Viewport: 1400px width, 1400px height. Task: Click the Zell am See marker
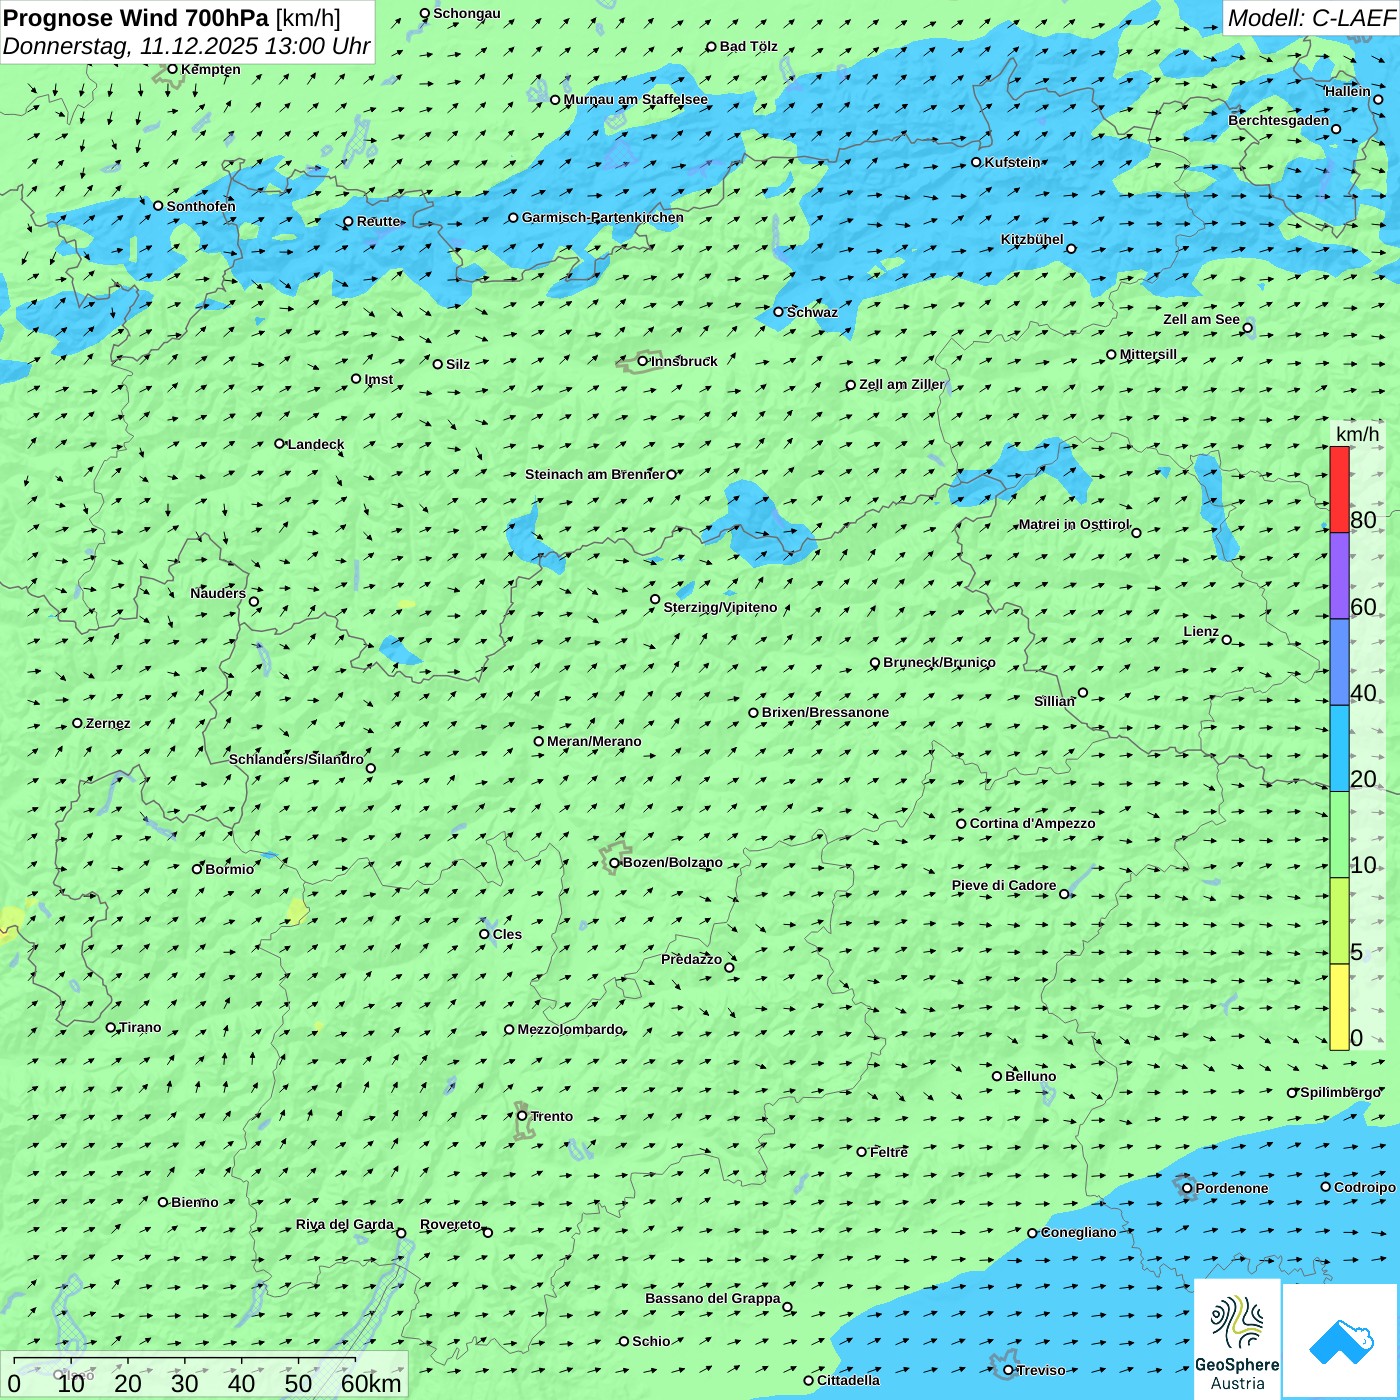click(1247, 328)
